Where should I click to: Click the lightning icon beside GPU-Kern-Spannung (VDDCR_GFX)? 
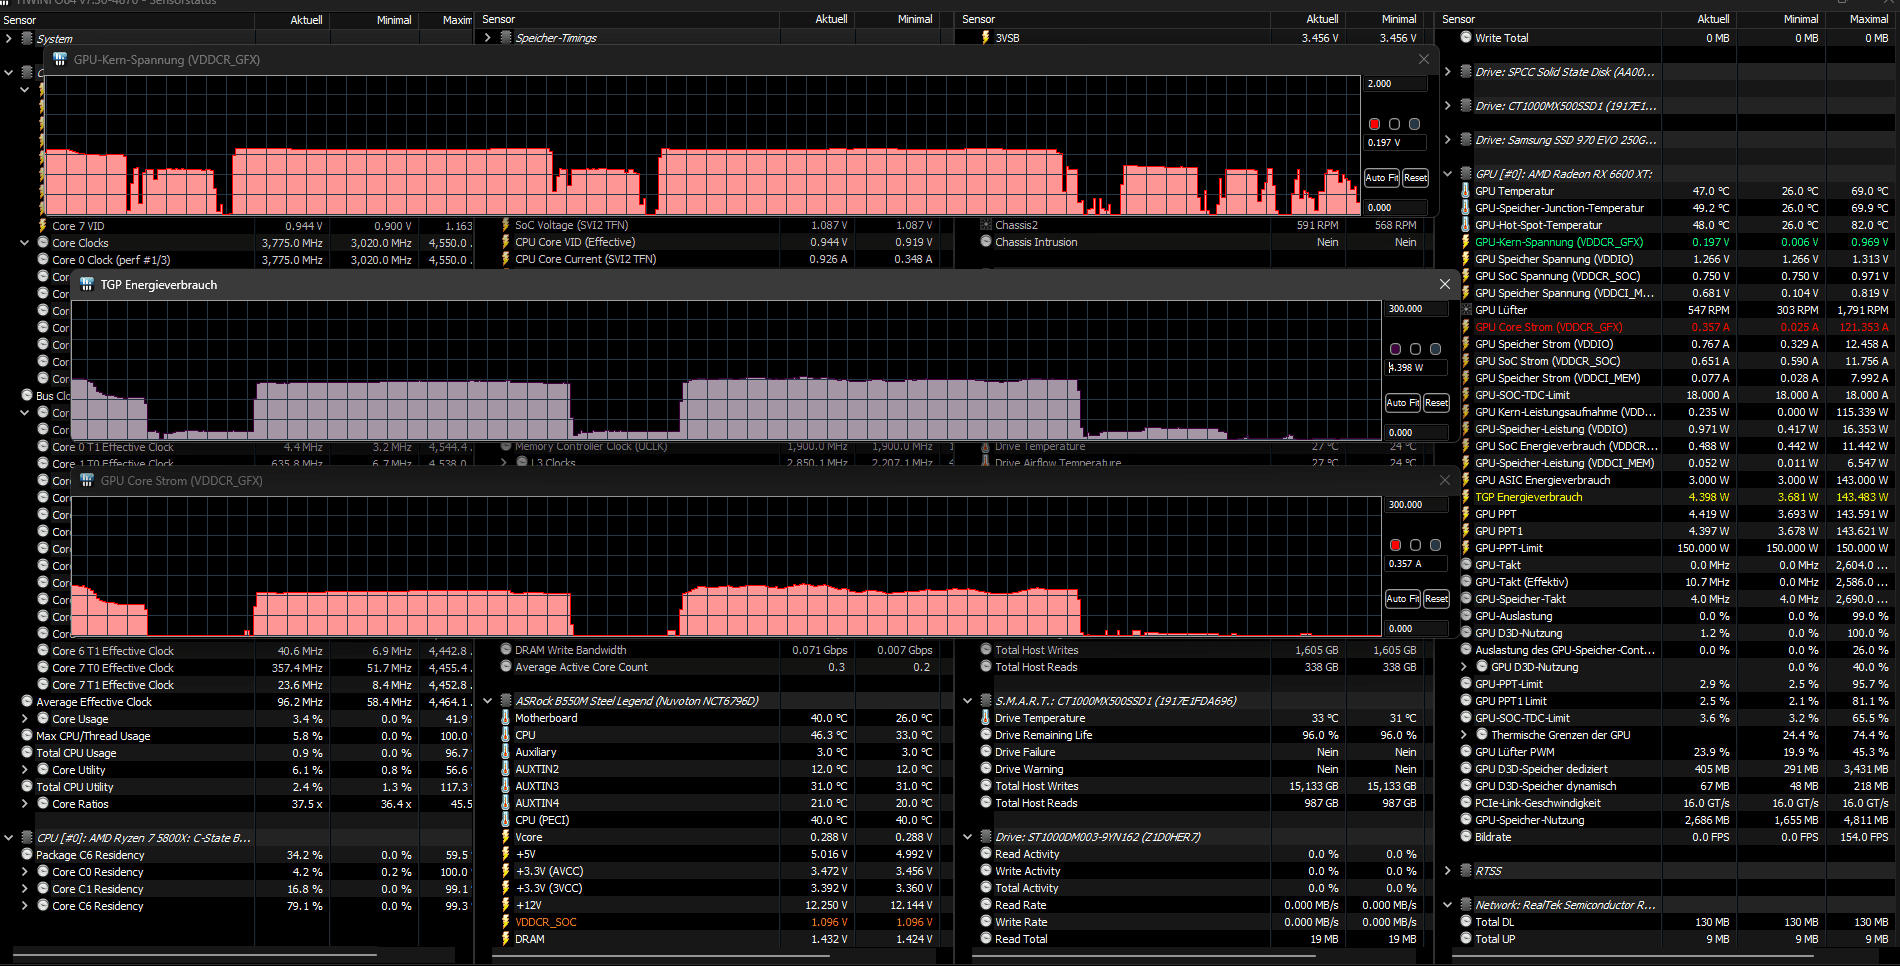click(1466, 242)
